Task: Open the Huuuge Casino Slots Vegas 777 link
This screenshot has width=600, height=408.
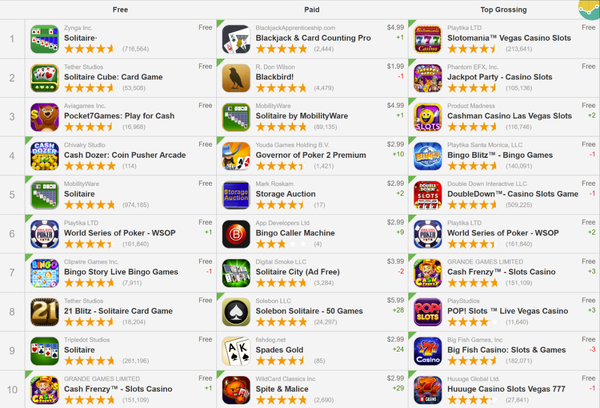Action: pyautogui.click(x=506, y=389)
